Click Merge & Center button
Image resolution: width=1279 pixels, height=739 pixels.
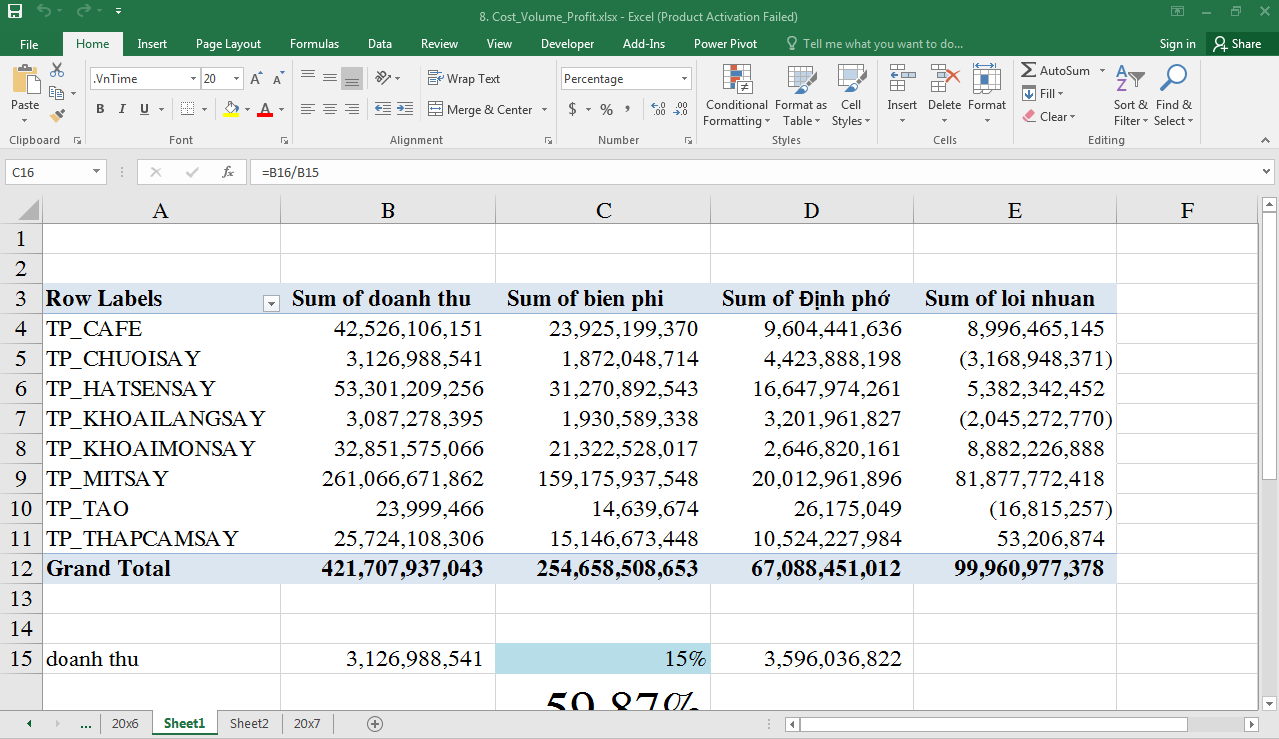(x=480, y=109)
